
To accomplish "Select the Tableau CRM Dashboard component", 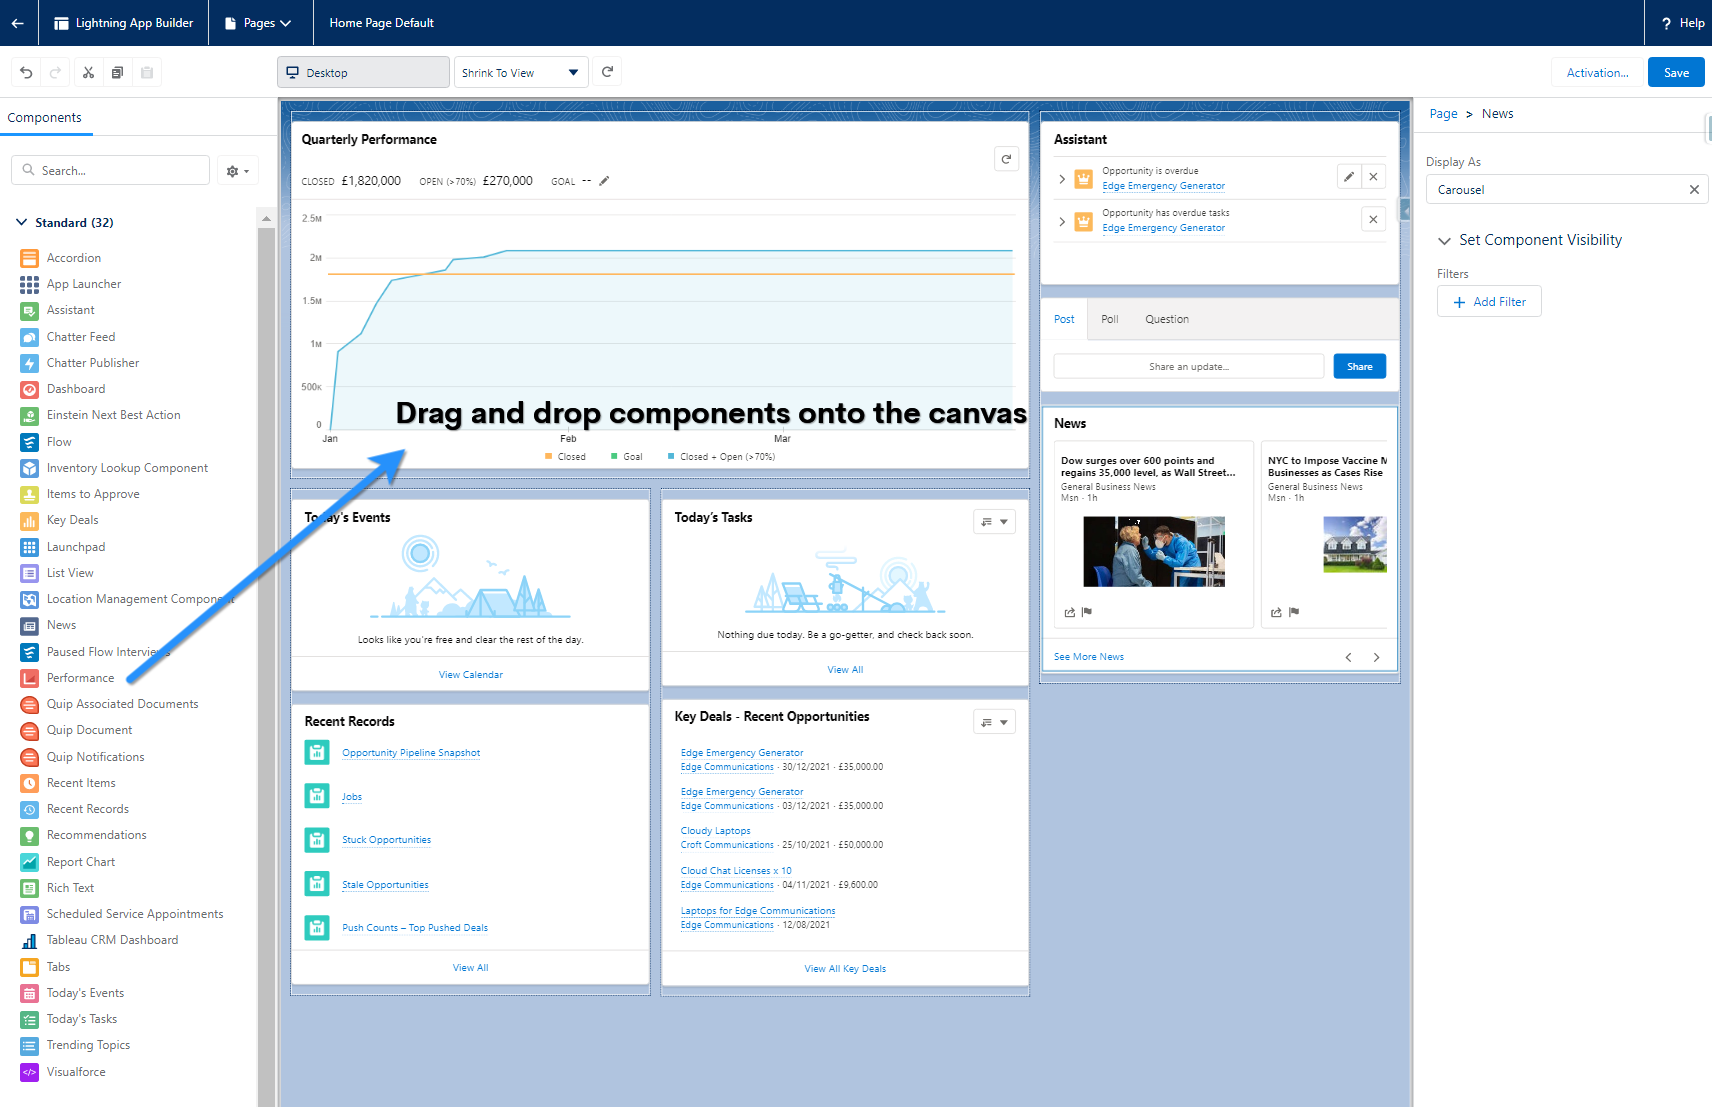I will click(112, 940).
